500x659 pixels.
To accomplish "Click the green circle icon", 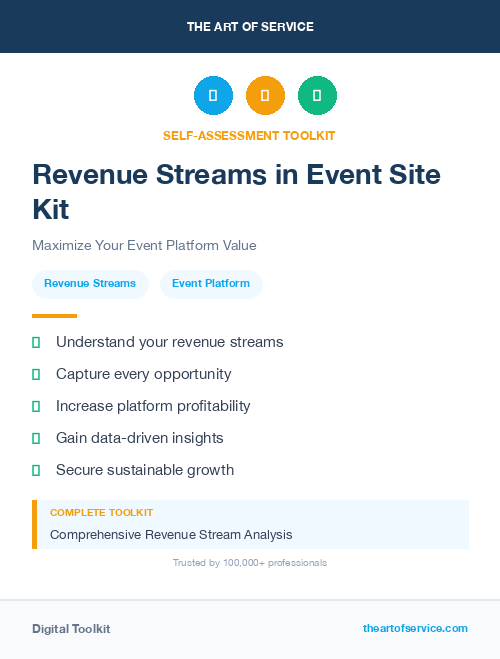I will point(317,95).
